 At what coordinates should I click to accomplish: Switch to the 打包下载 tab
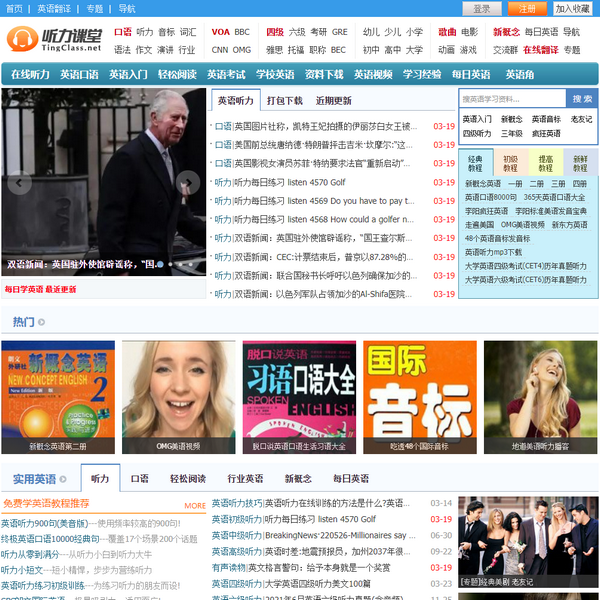click(284, 101)
